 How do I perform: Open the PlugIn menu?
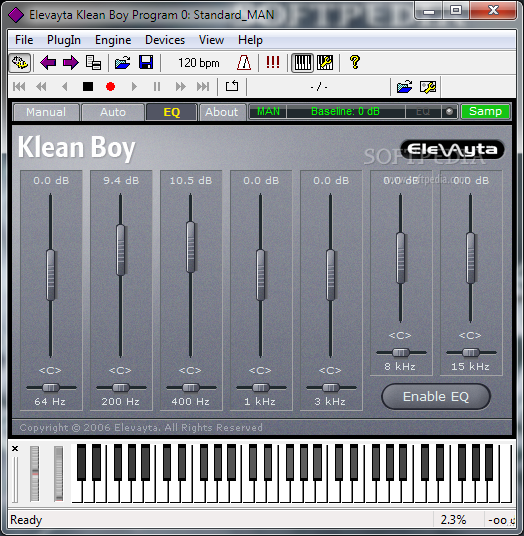pyautogui.click(x=64, y=40)
